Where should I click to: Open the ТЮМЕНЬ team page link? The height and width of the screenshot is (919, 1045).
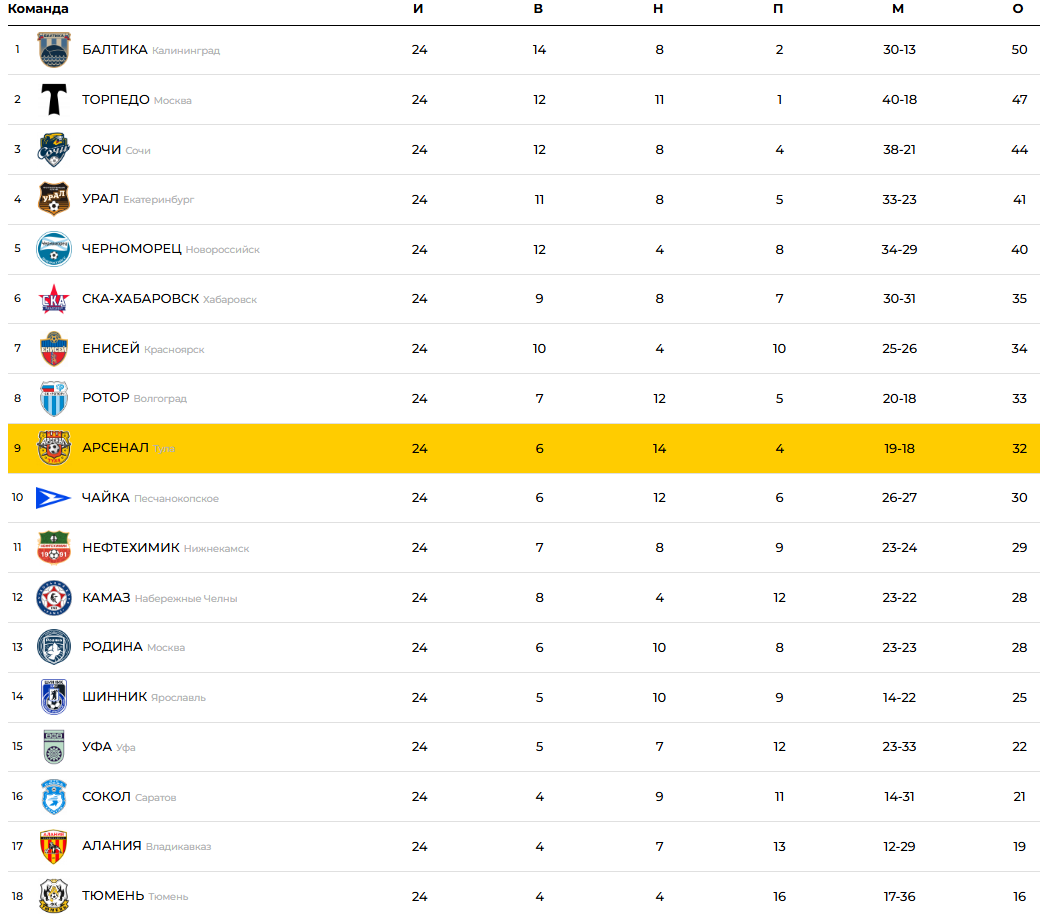113,896
